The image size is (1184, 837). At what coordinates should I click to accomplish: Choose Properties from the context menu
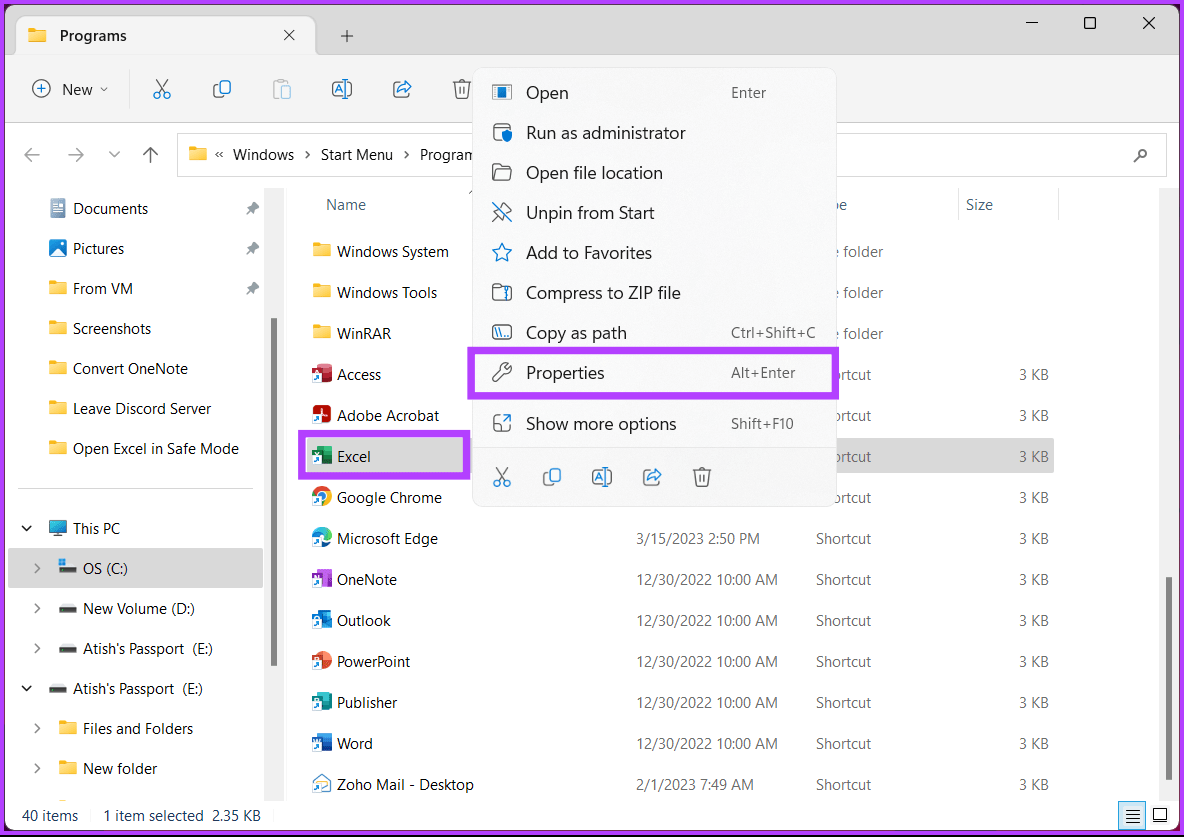pos(565,372)
